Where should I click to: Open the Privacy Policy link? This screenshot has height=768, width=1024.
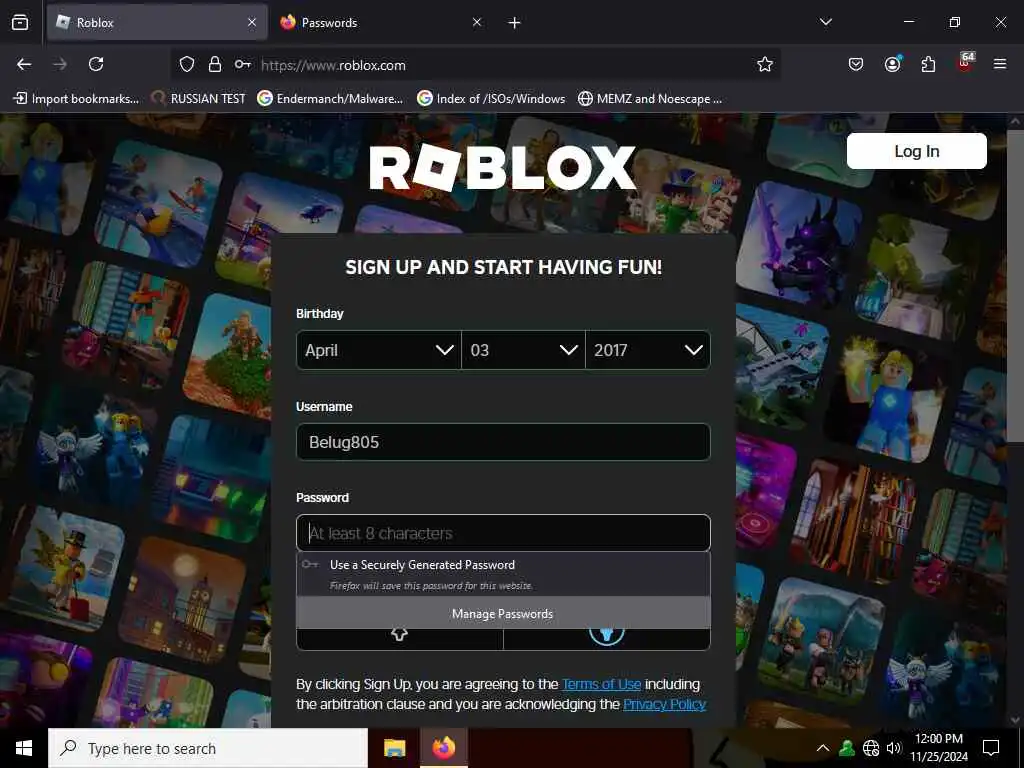664,704
